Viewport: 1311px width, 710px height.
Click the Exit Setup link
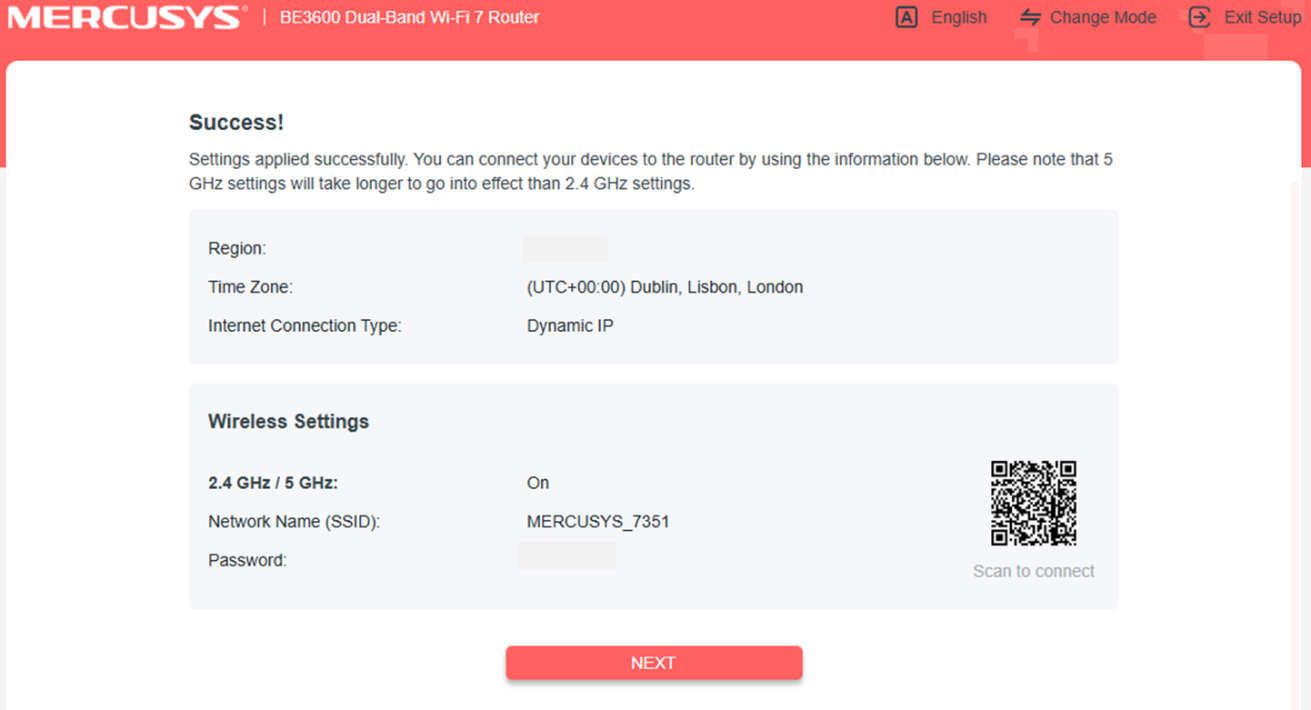pos(1263,17)
